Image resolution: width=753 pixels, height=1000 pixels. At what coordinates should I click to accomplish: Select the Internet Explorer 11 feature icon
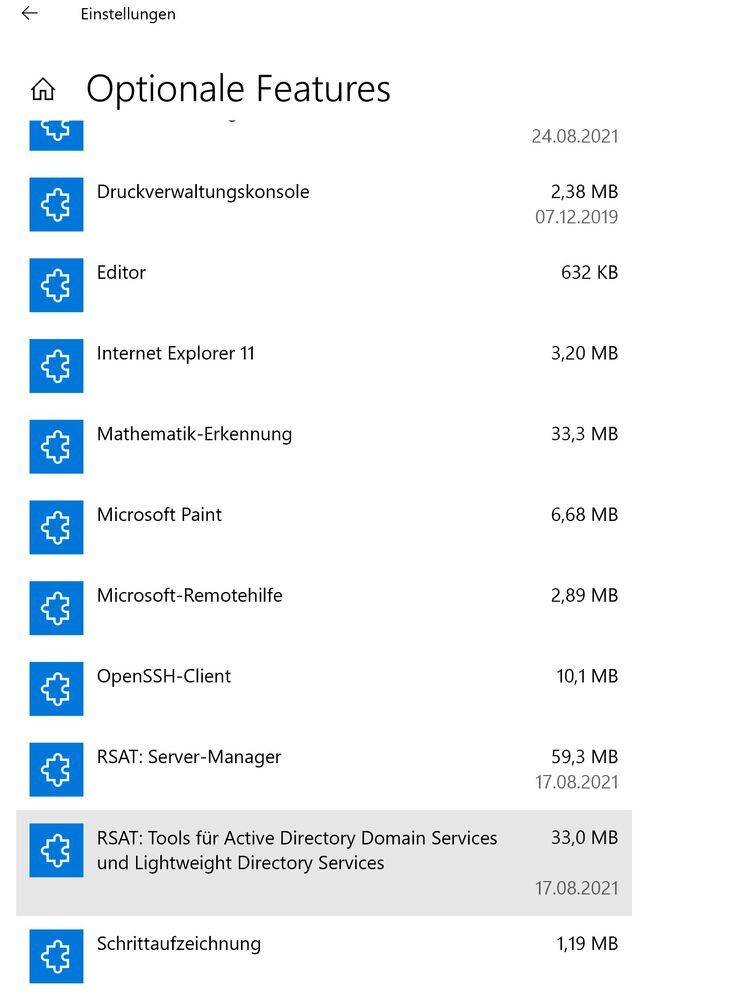56,365
